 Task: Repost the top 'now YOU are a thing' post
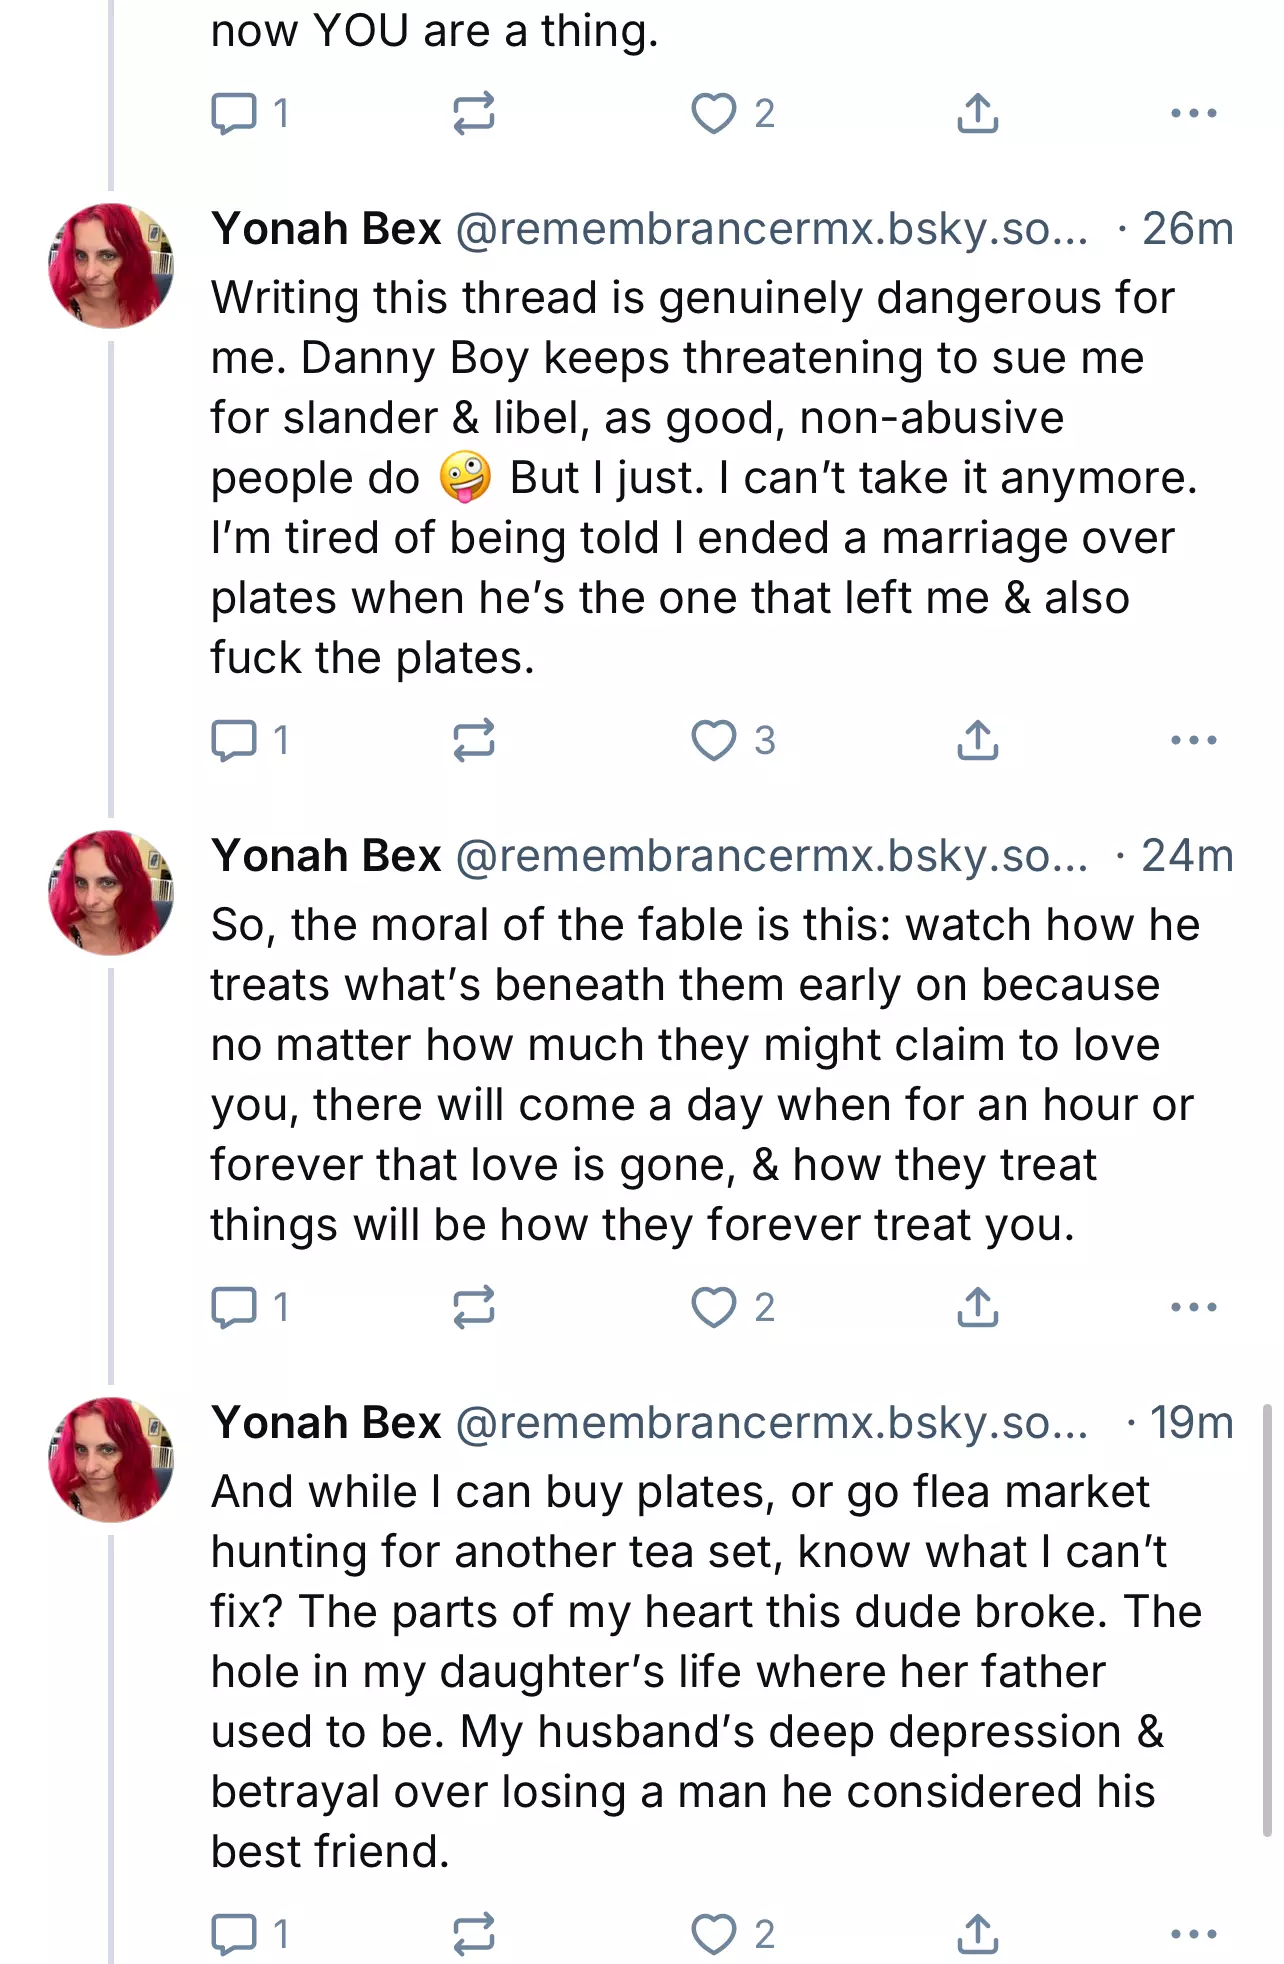[x=473, y=113]
